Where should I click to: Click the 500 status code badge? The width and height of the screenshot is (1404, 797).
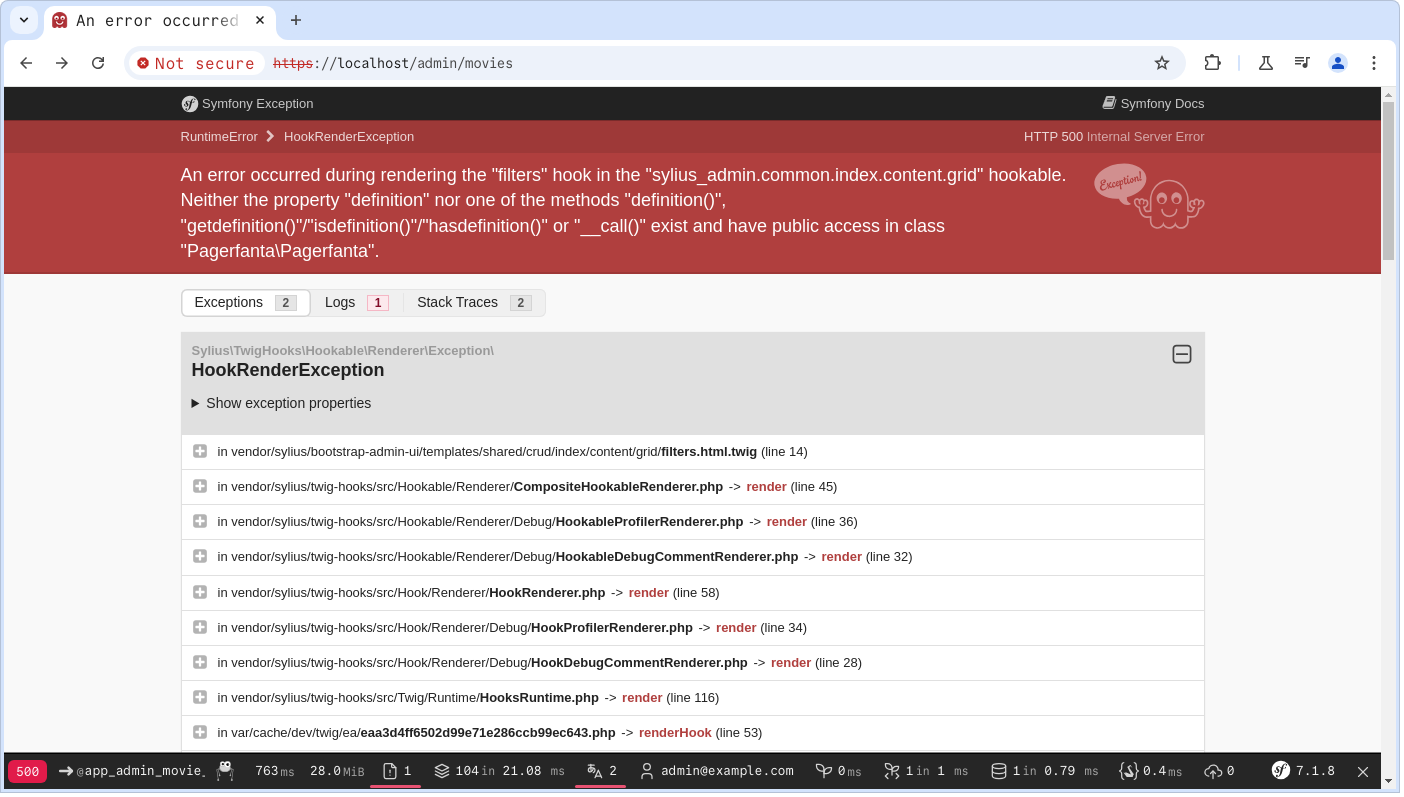(x=27, y=772)
